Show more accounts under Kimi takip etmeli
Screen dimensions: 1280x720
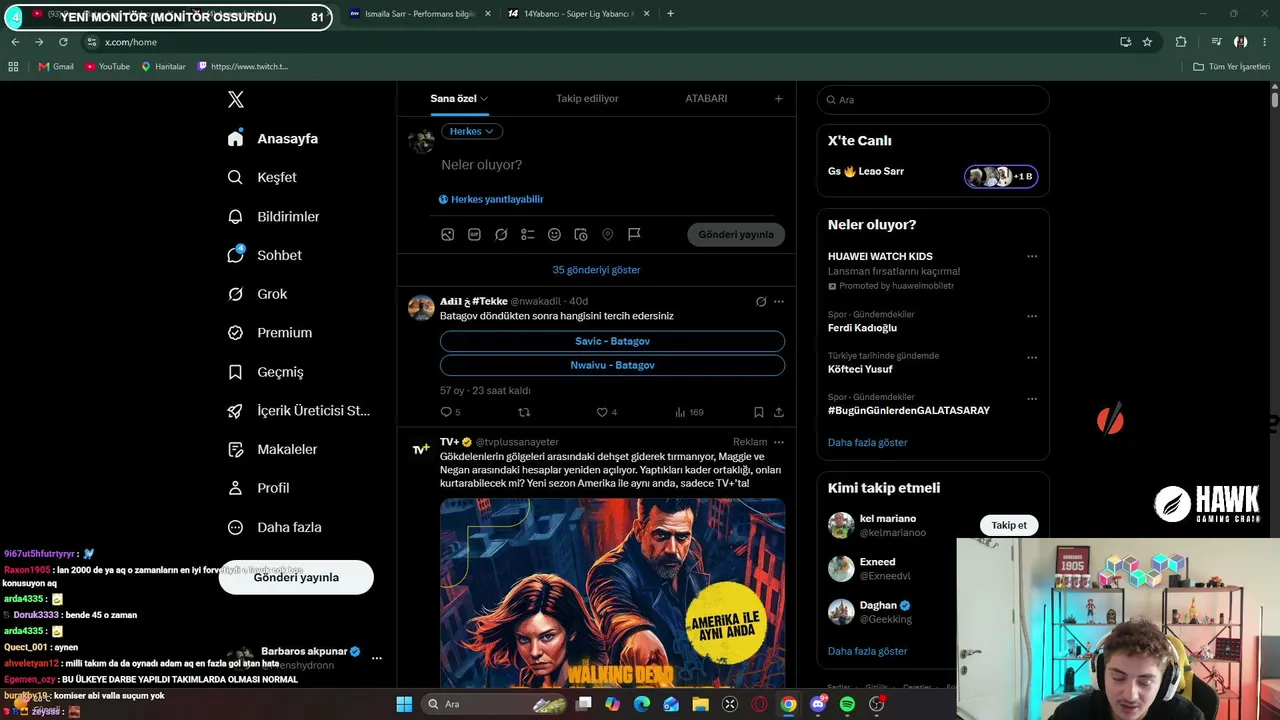tap(867, 651)
